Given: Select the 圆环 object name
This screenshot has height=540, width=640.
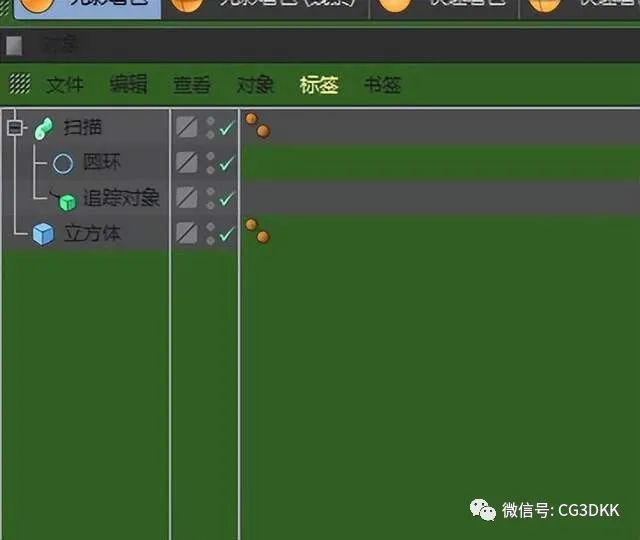Looking at the screenshot, I should click(x=102, y=162).
